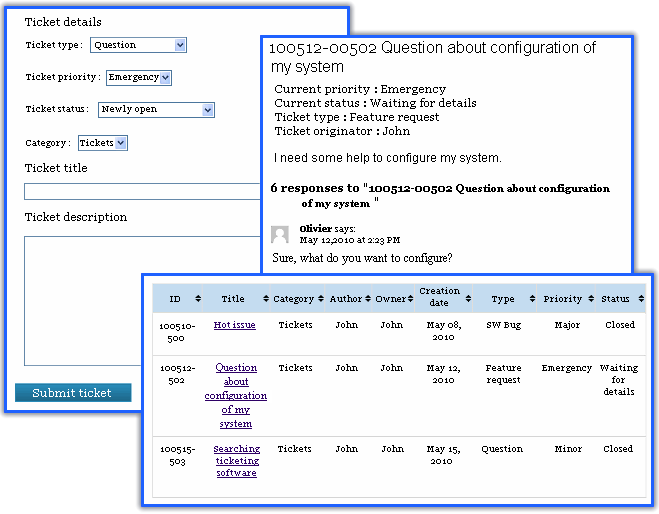Click the May 12, 2010 date cell
Image resolution: width=659 pixels, height=514 pixels.
coord(444,374)
